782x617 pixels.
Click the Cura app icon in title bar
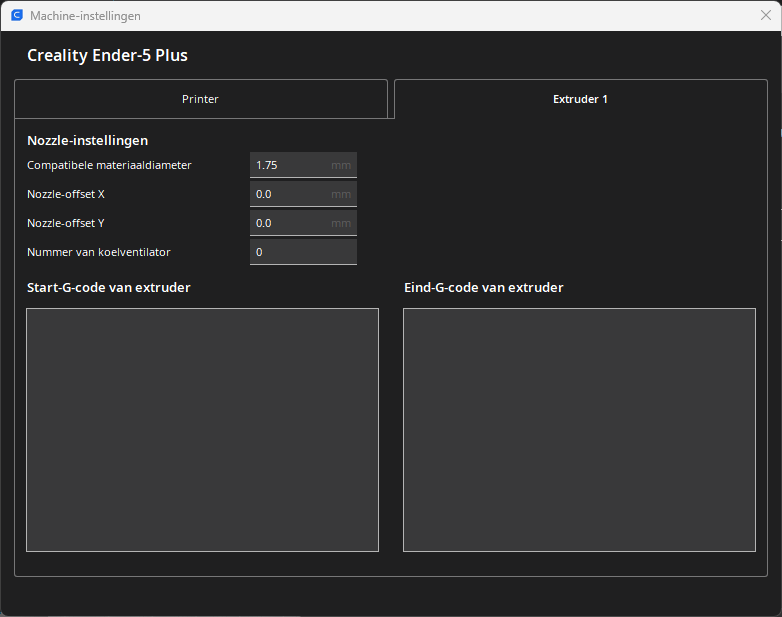click(17, 15)
